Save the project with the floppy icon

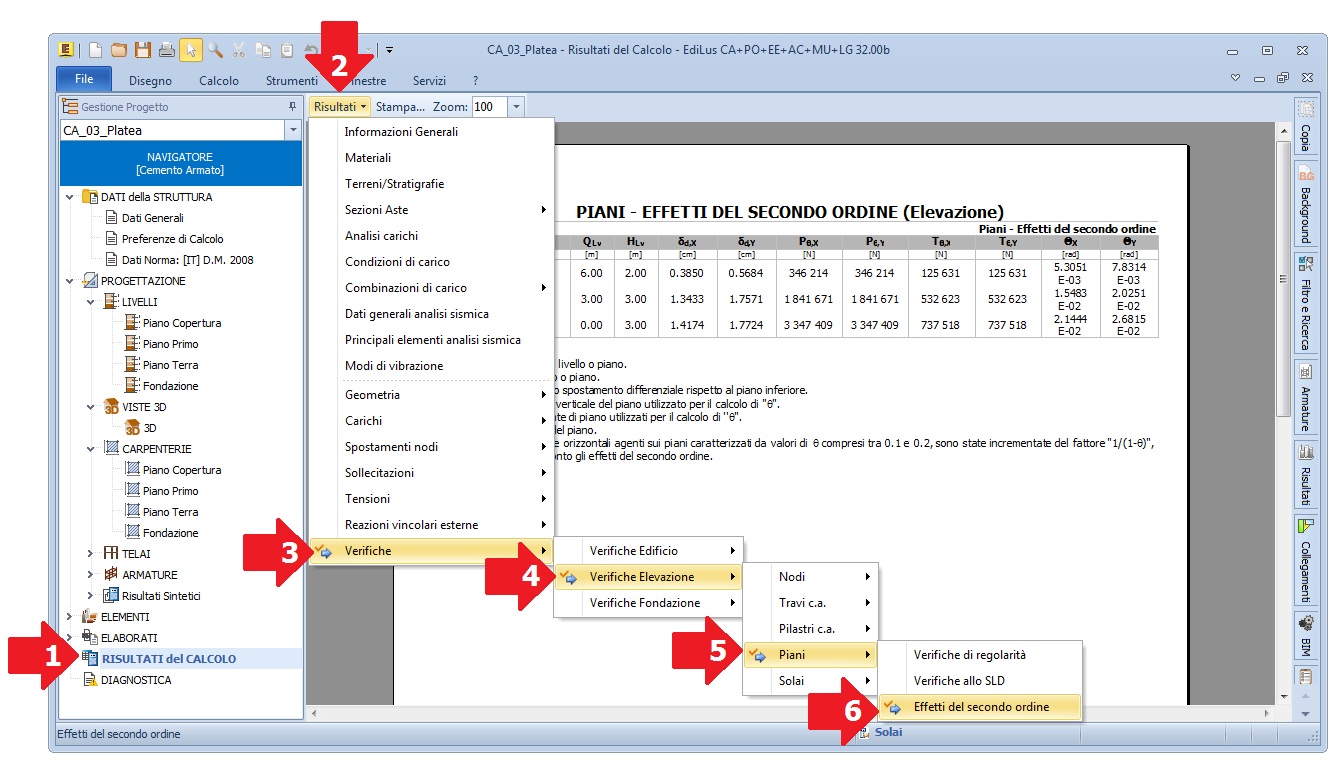[143, 50]
